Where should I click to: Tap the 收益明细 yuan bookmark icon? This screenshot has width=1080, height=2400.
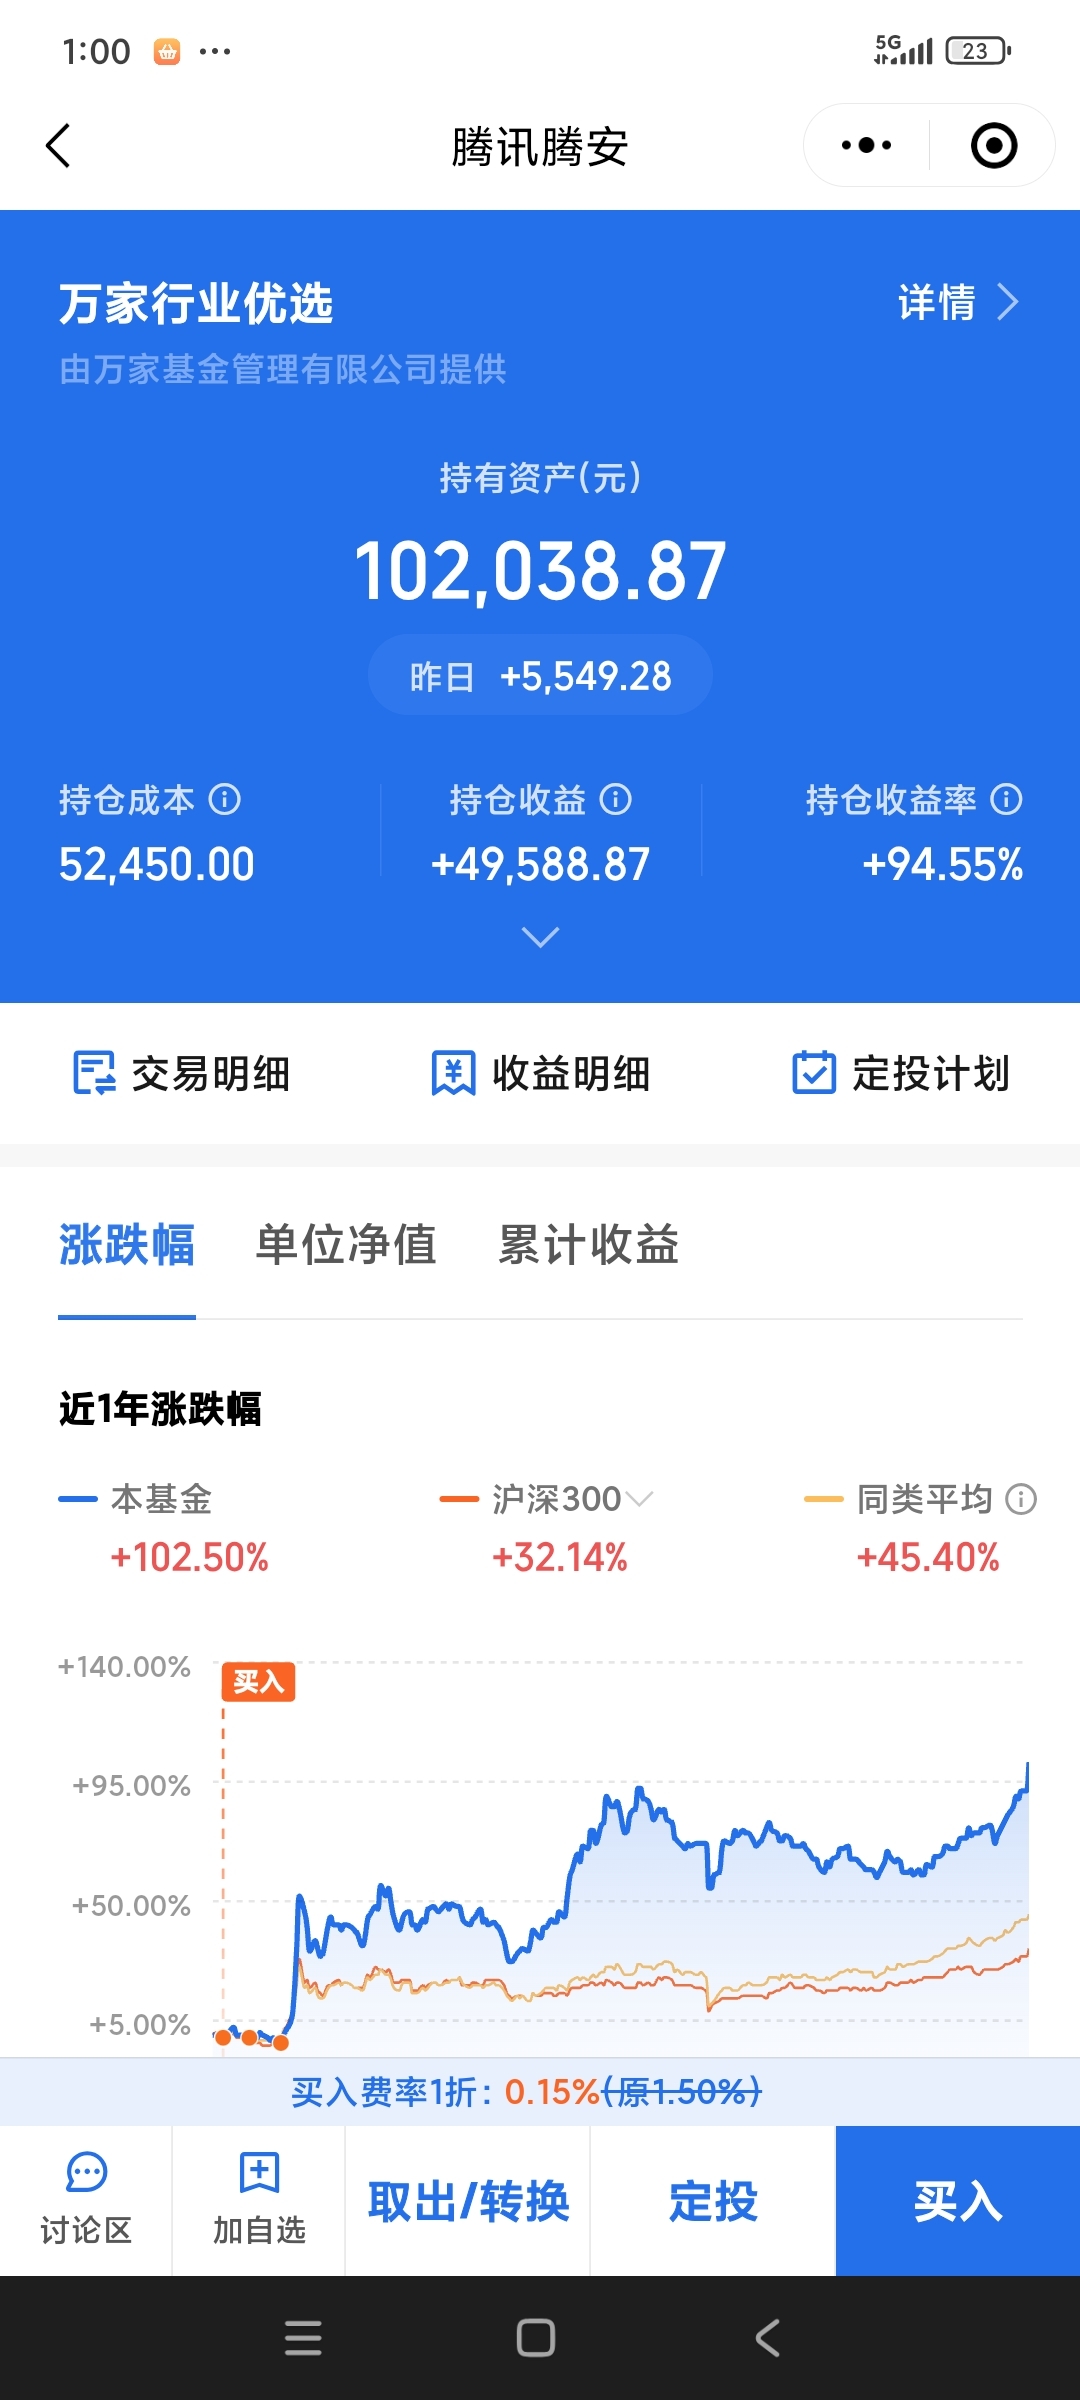point(453,1074)
